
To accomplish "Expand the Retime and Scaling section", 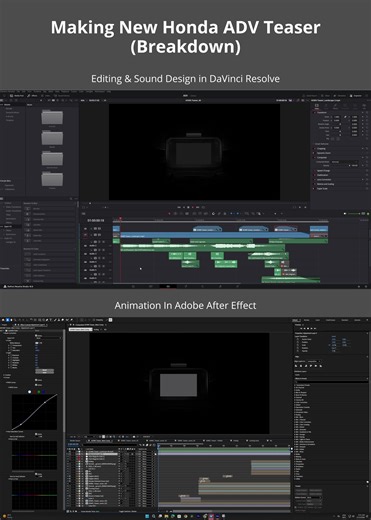I will point(325,184).
